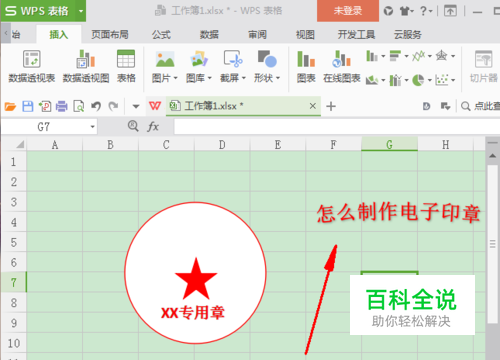Insert a PivotChart (数据透视图)
The width and height of the screenshot is (500, 360).
86,66
